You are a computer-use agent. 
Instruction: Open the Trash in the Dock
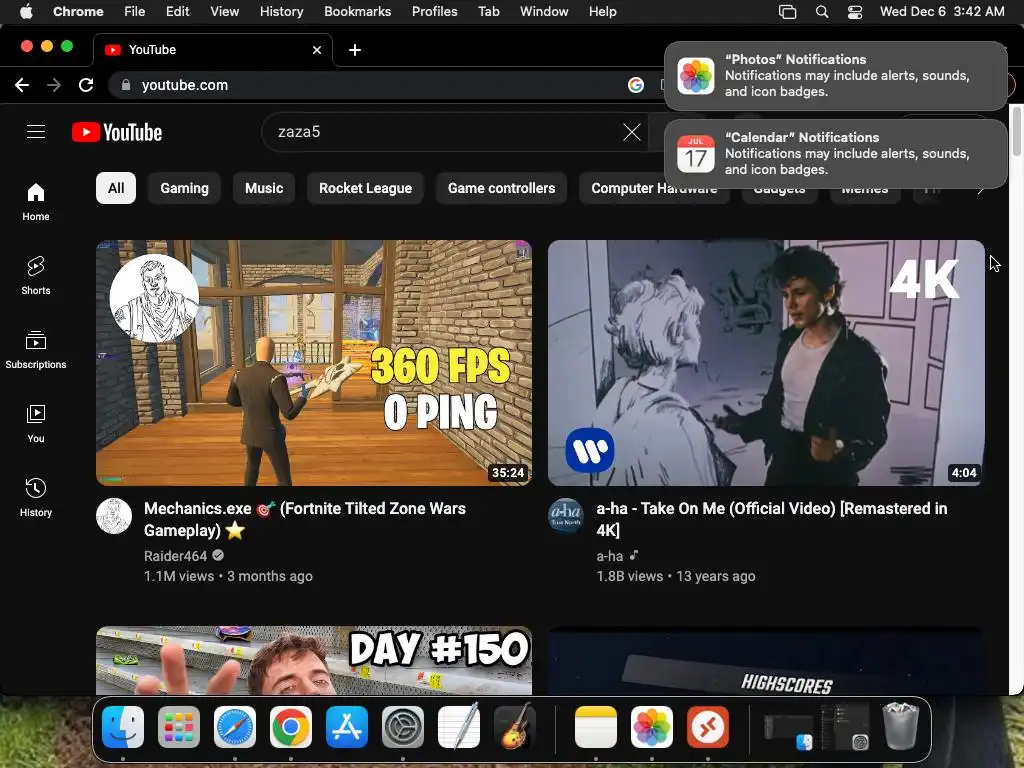click(901, 726)
